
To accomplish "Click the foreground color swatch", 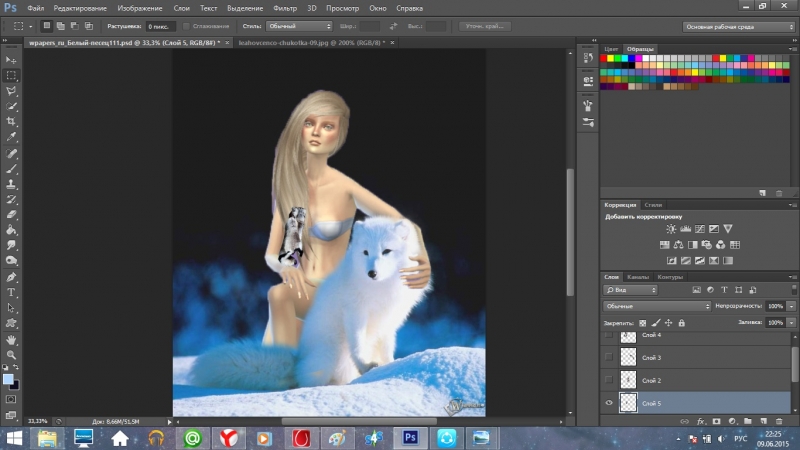I will click(x=8, y=380).
